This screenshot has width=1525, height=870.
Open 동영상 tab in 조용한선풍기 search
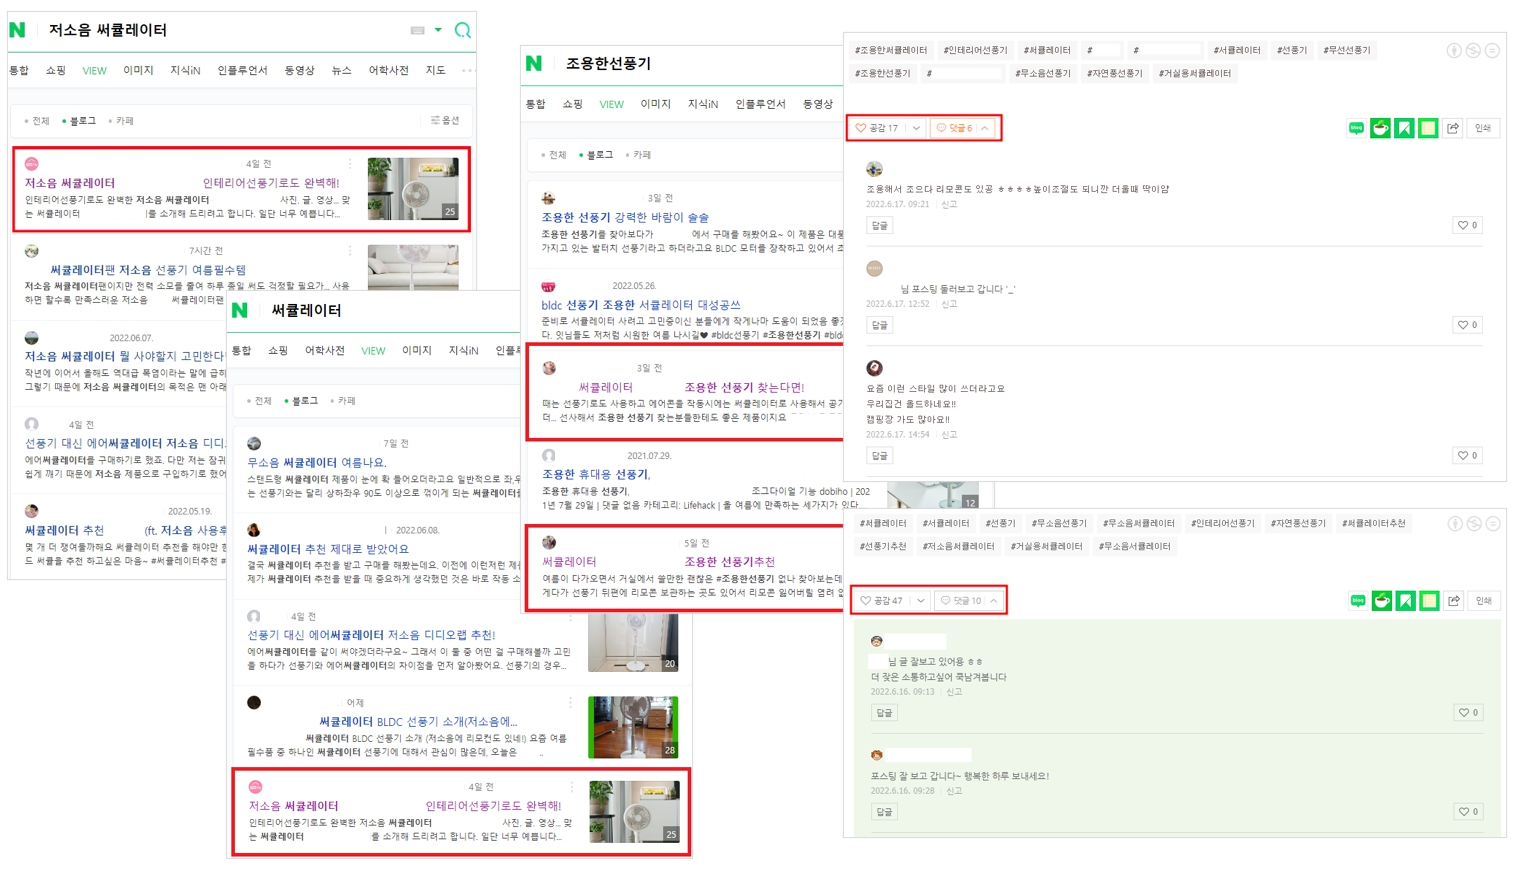tap(818, 104)
